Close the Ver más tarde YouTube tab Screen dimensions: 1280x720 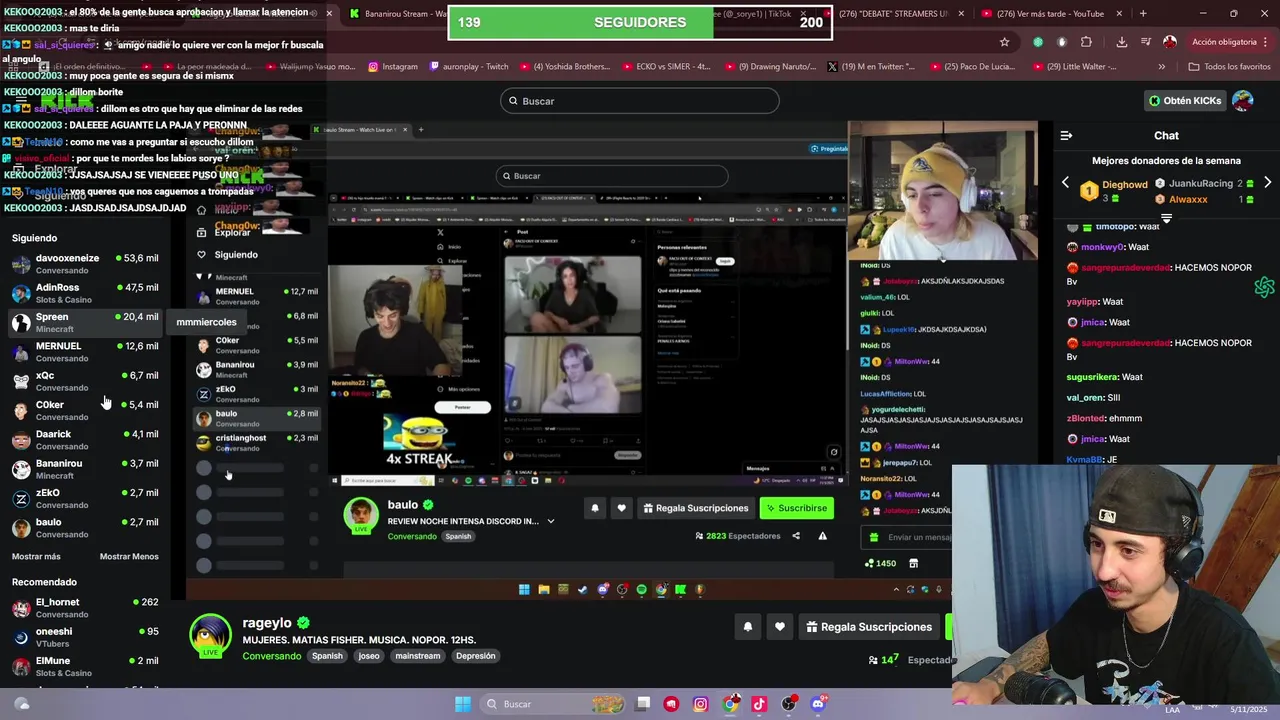click(x=1119, y=13)
